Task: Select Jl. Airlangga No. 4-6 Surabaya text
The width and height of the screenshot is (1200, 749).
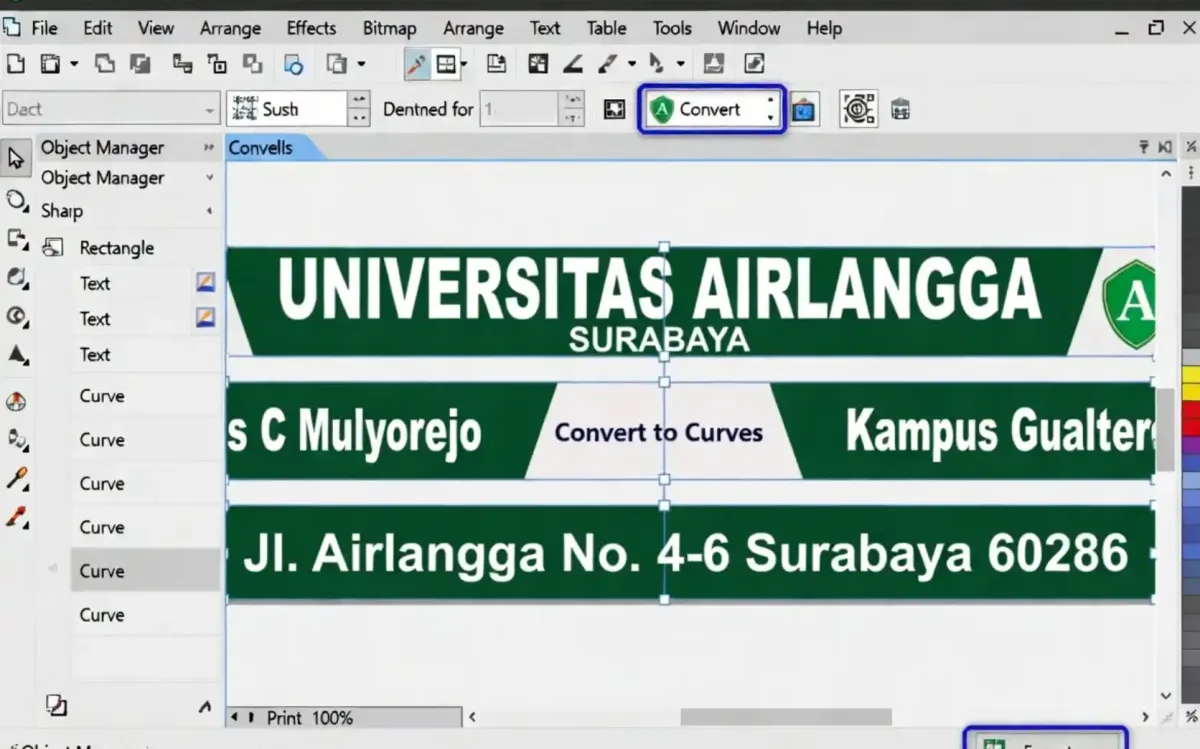Action: (x=686, y=553)
